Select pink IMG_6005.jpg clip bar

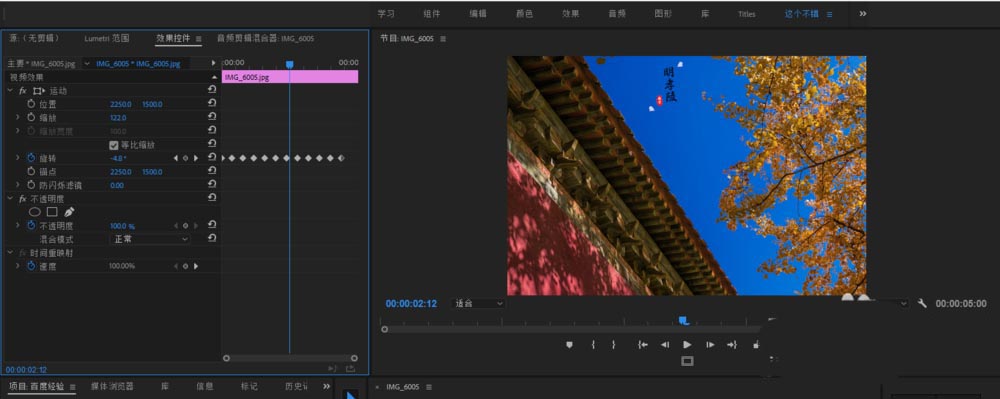coord(290,77)
